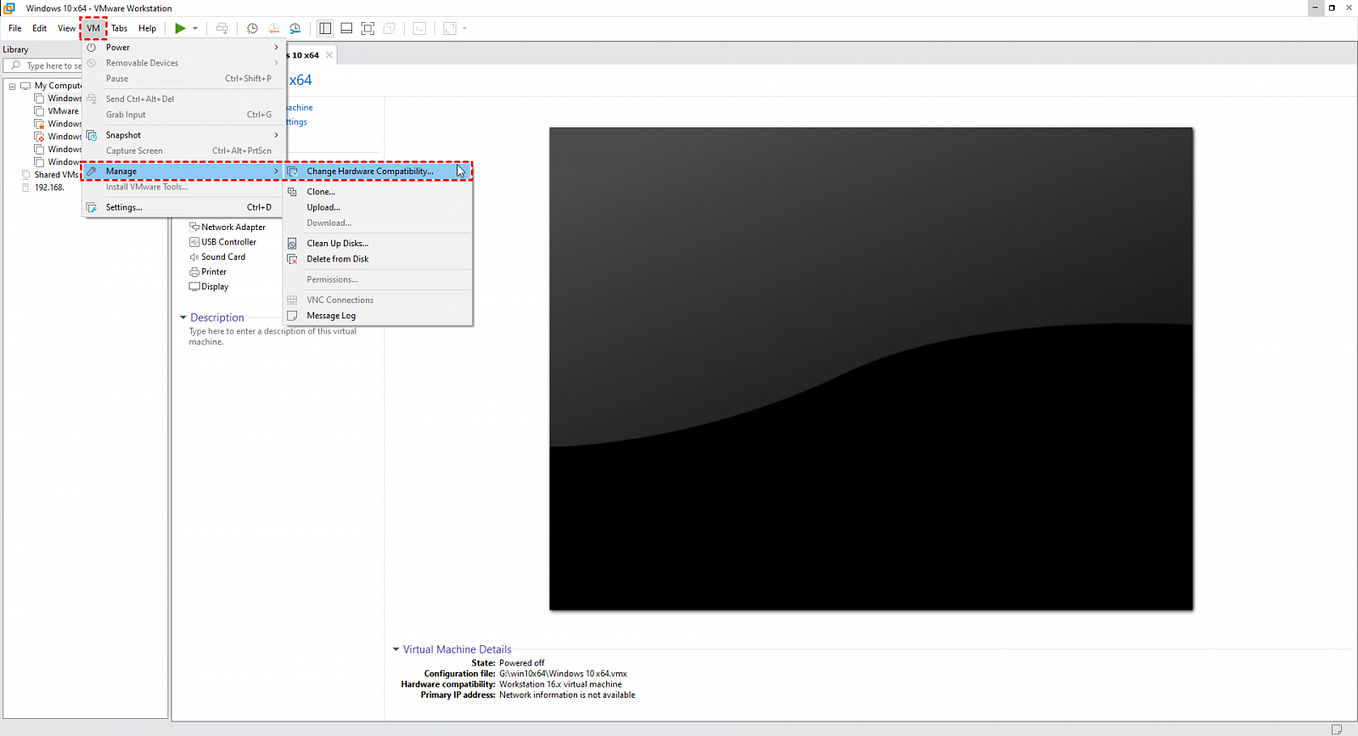Click the library search field
This screenshot has height=736, width=1358.
point(45,65)
